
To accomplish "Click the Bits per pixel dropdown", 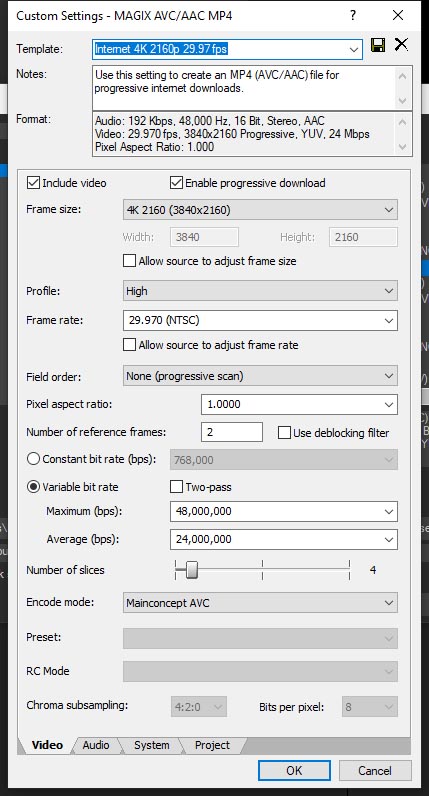I will 370,707.
